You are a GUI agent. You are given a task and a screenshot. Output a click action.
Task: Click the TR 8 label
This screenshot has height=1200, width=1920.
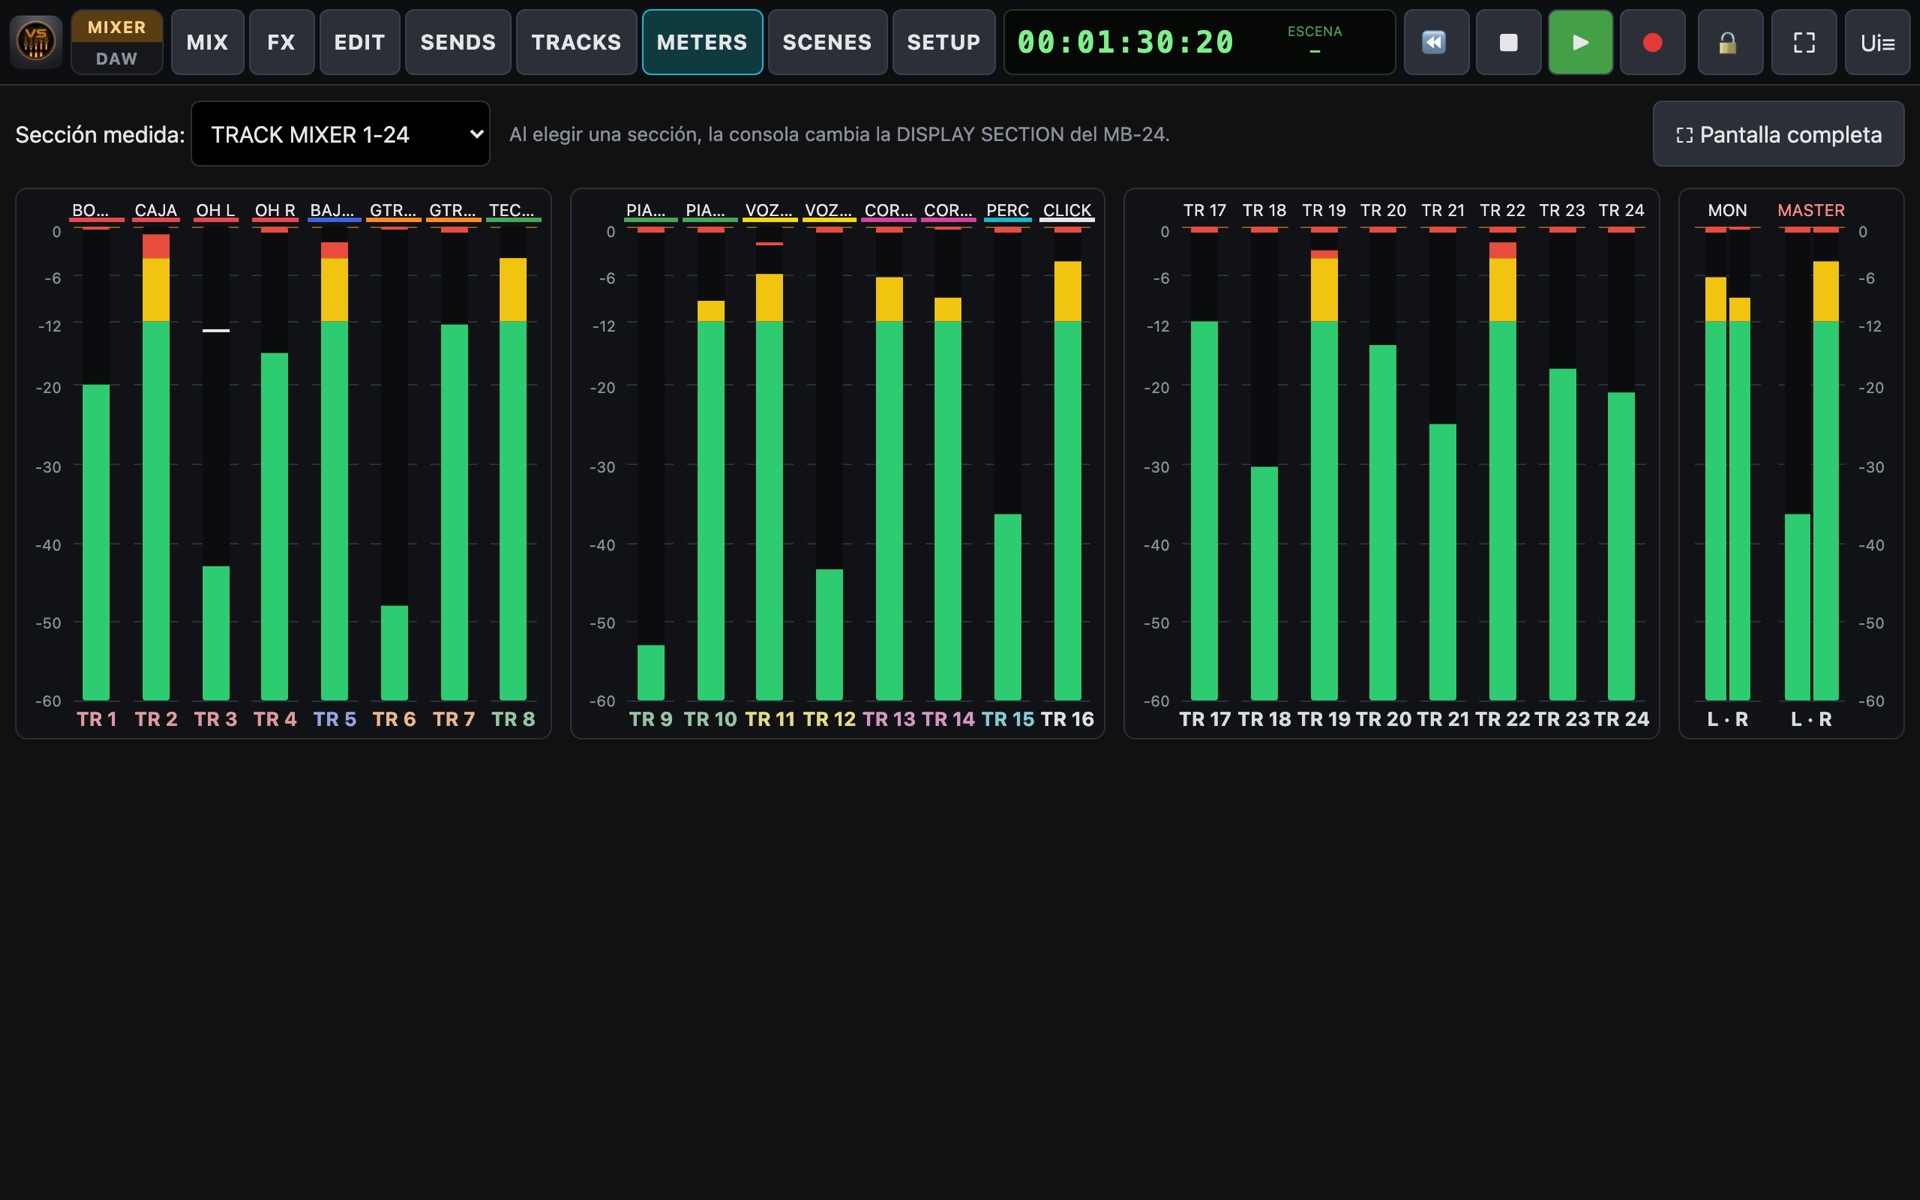coord(513,719)
